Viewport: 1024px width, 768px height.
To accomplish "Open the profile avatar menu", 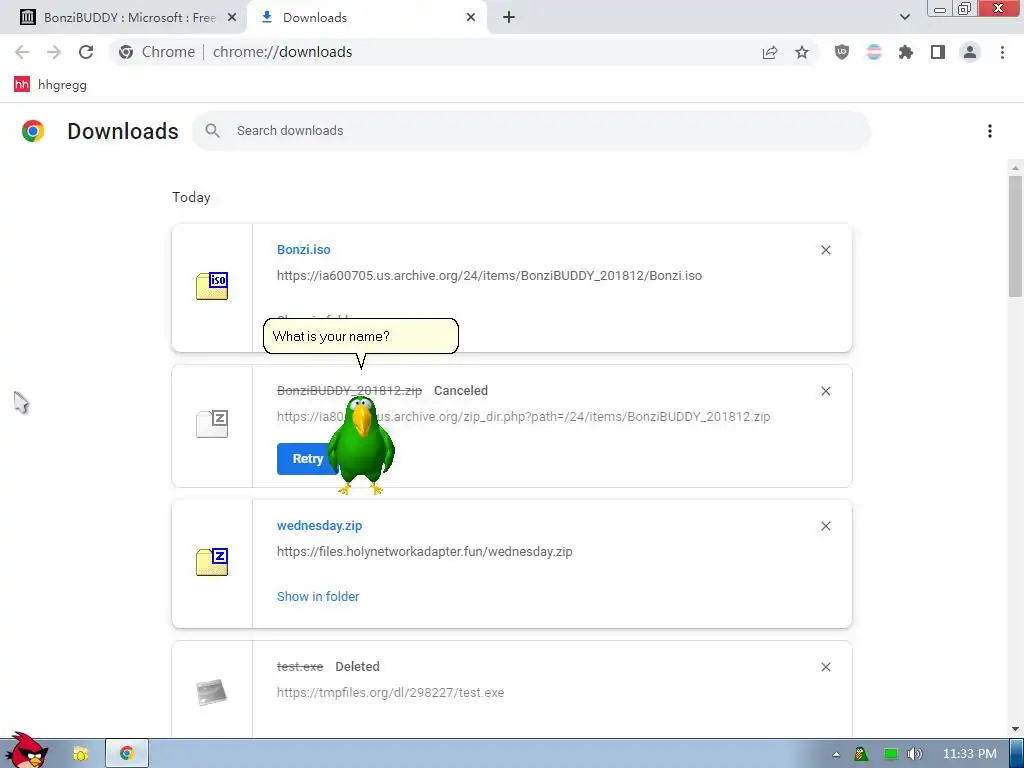I will tap(970, 52).
